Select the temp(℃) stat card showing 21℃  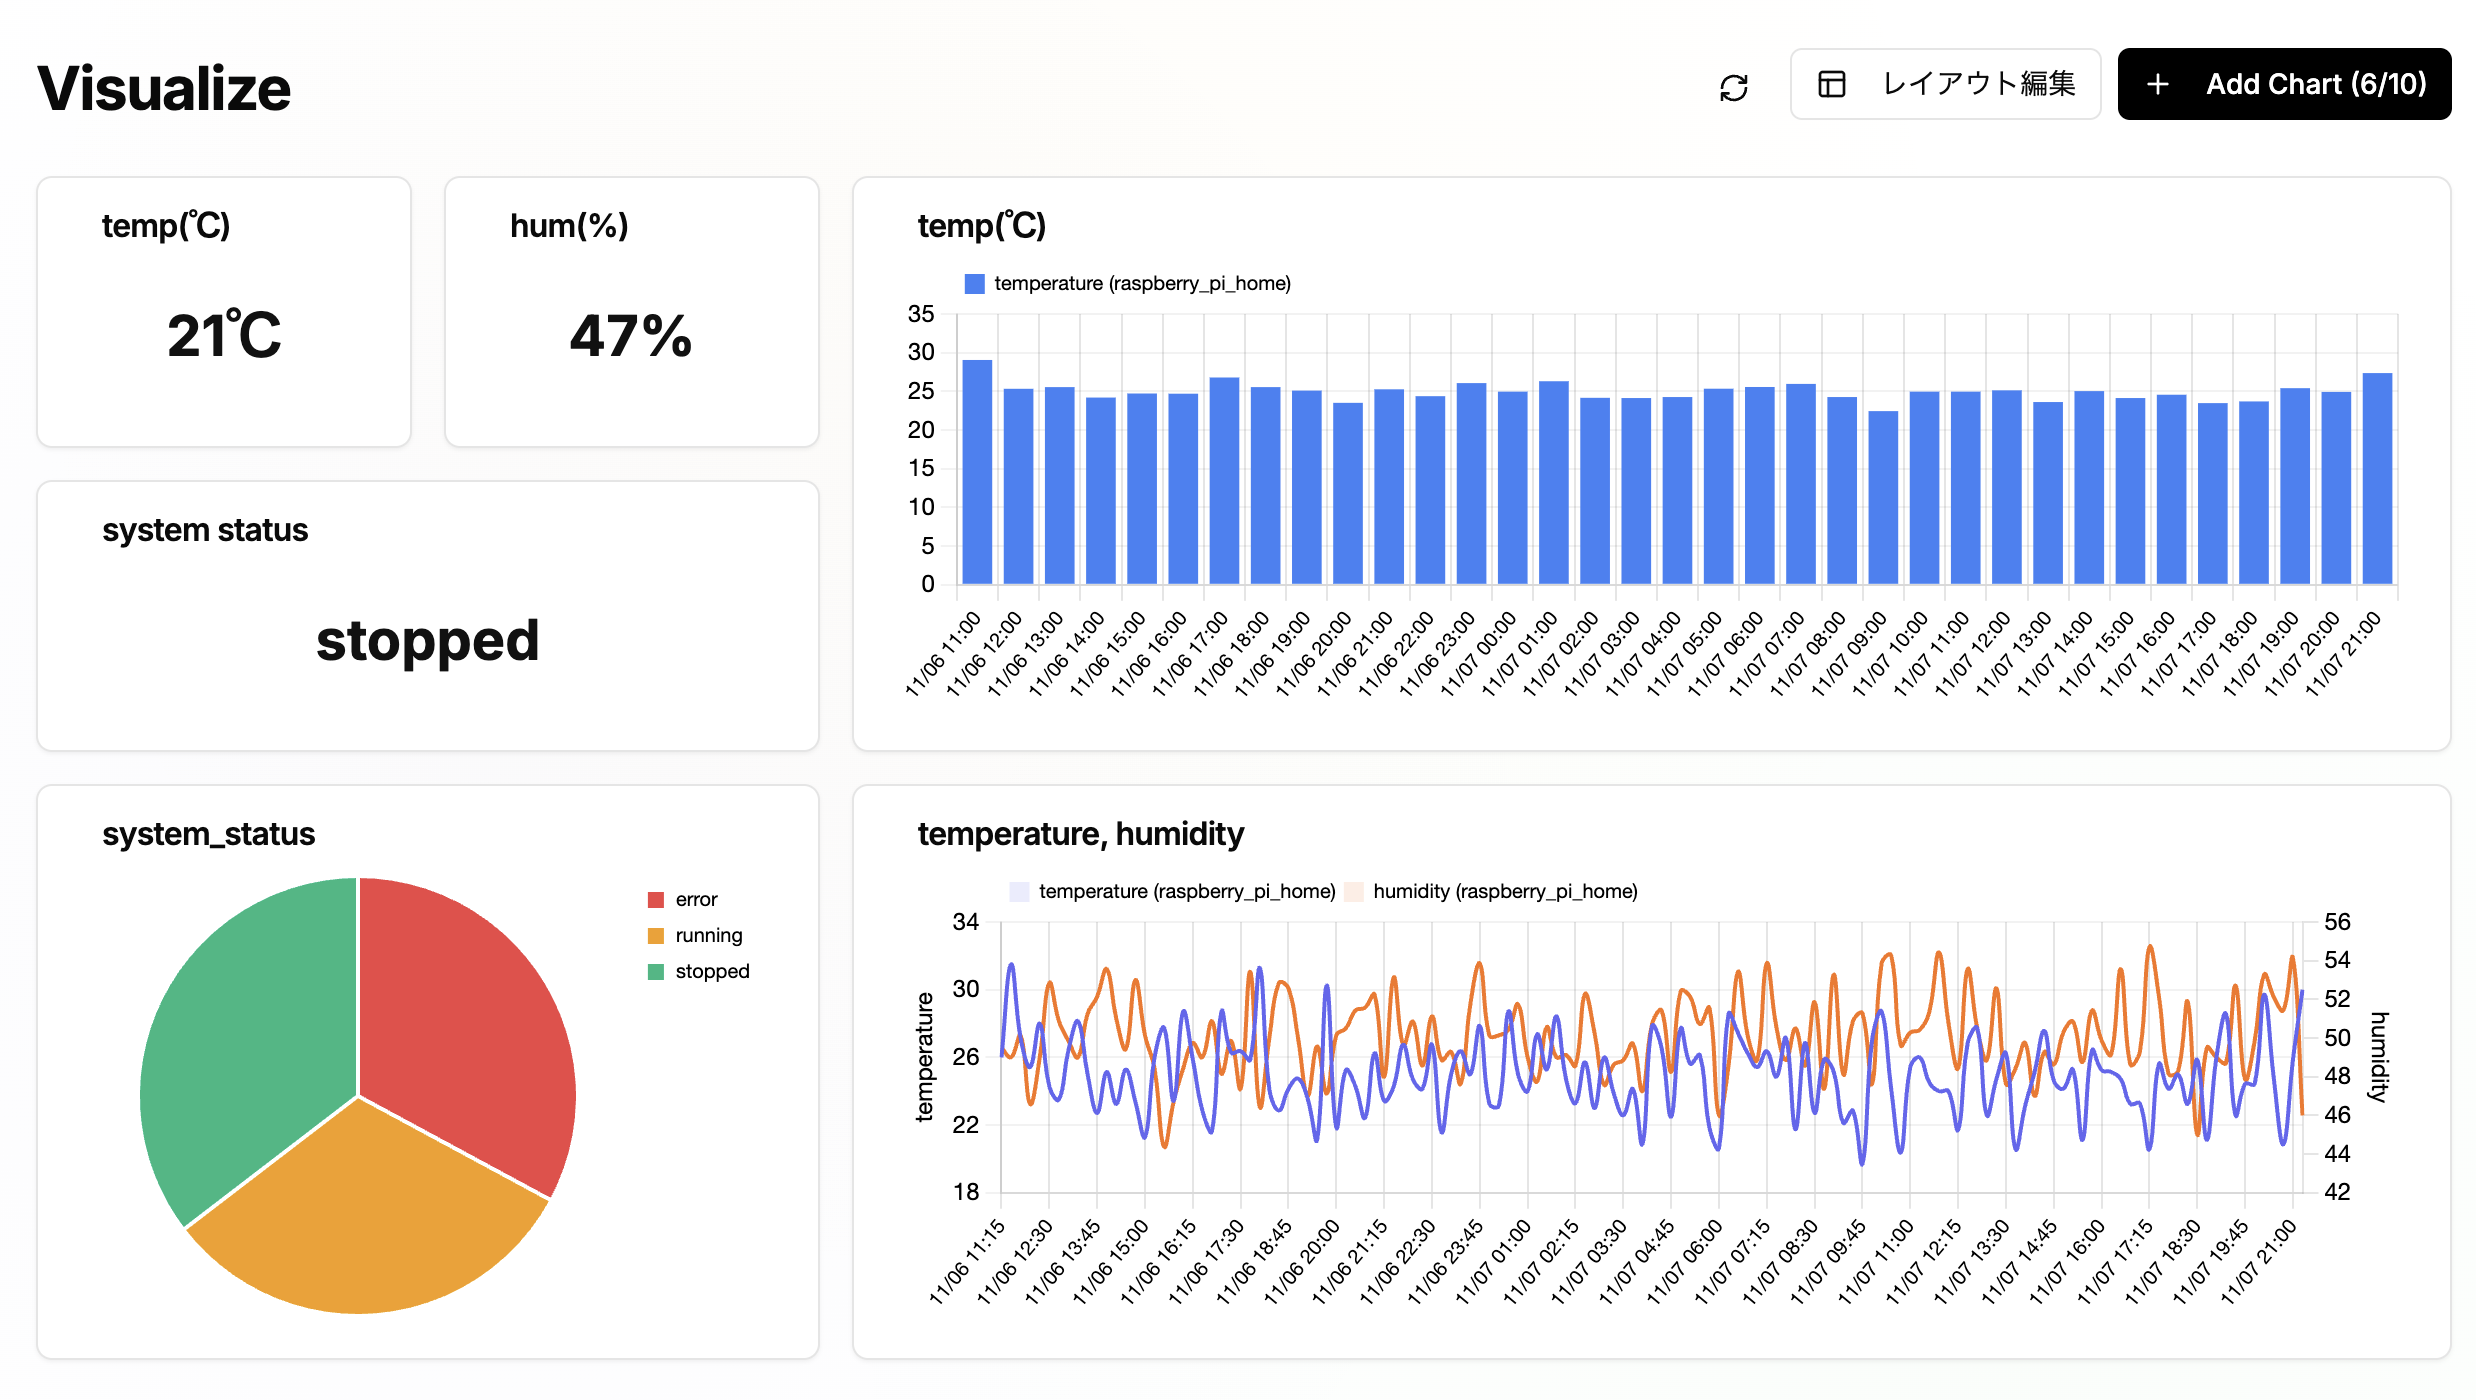[x=223, y=312]
